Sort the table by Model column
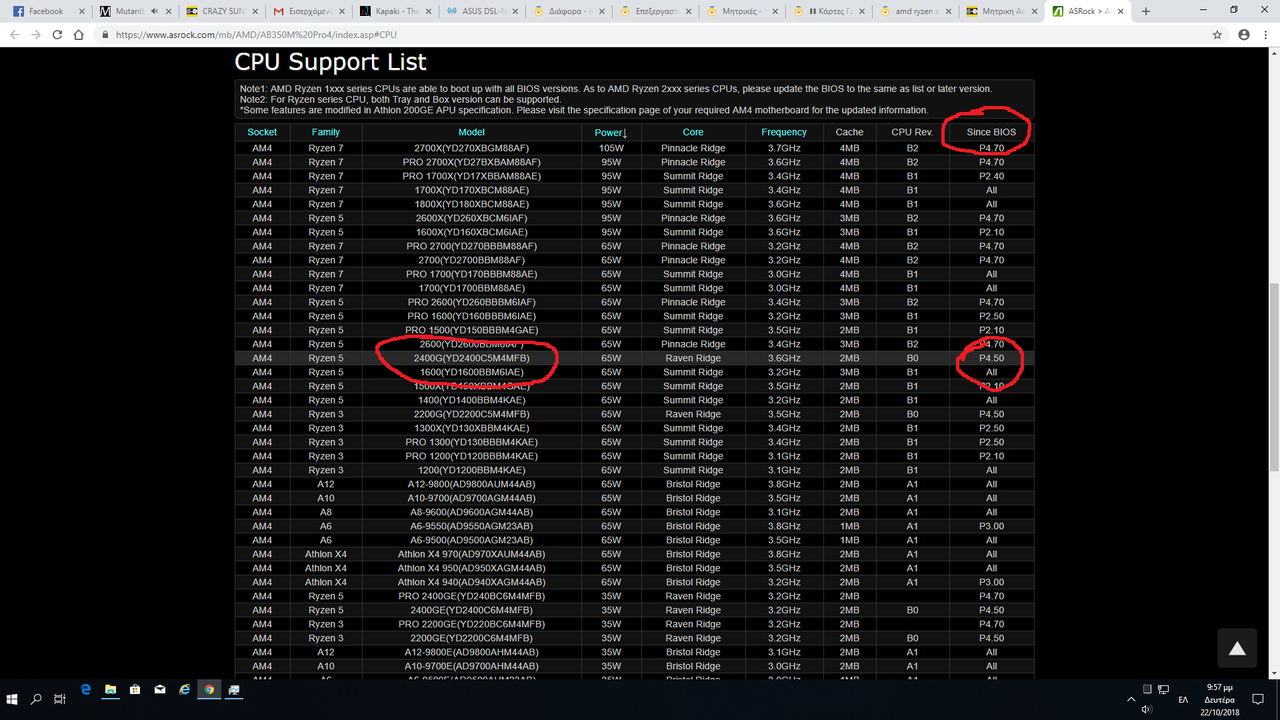This screenshot has width=1280, height=720. pos(472,132)
